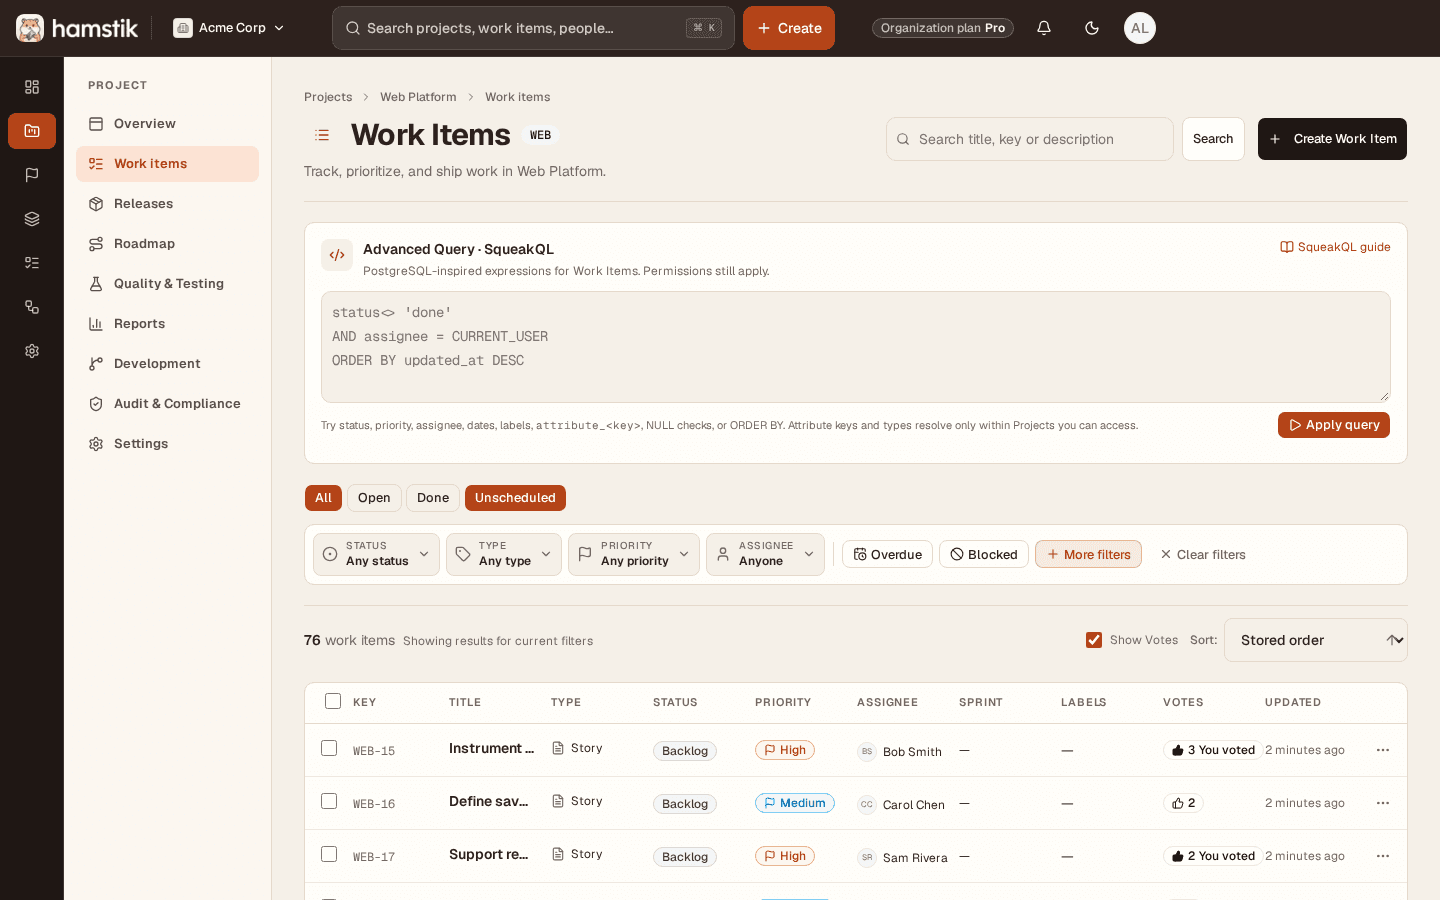Screen dimensions: 1440x900
Task: Expand the Status filter dropdown
Action: click(x=376, y=554)
